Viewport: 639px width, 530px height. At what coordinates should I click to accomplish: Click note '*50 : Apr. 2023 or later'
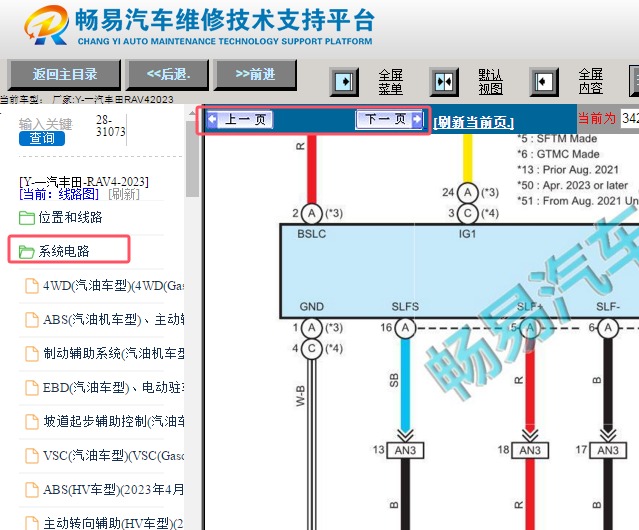click(x=573, y=186)
